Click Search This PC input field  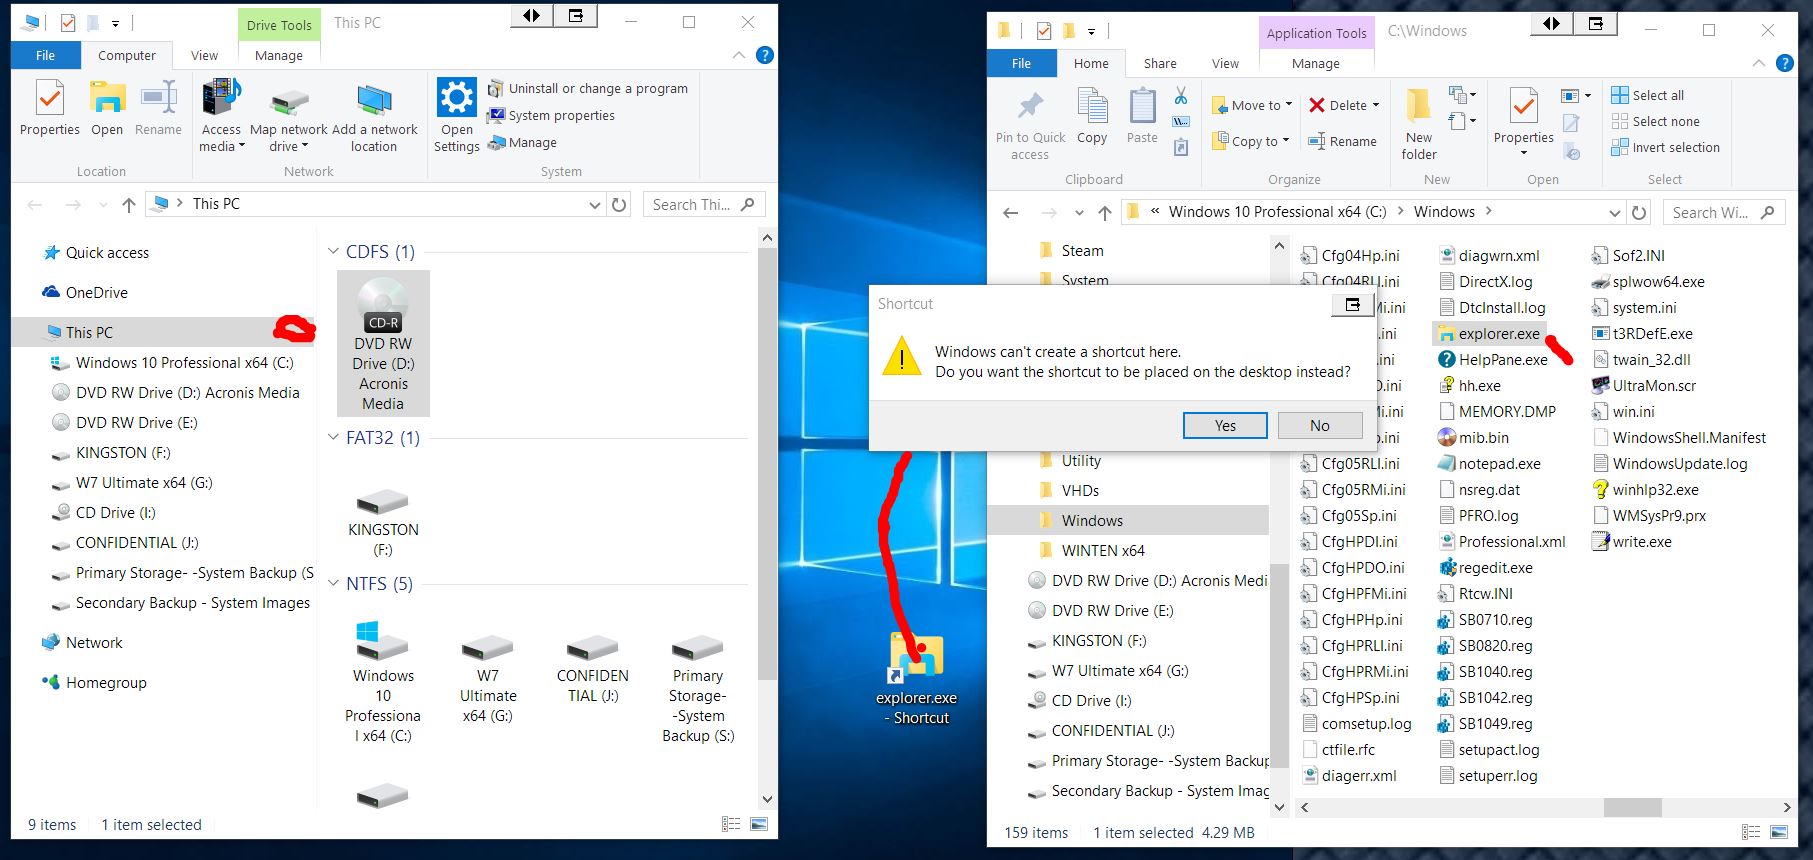pyautogui.click(x=704, y=204)
